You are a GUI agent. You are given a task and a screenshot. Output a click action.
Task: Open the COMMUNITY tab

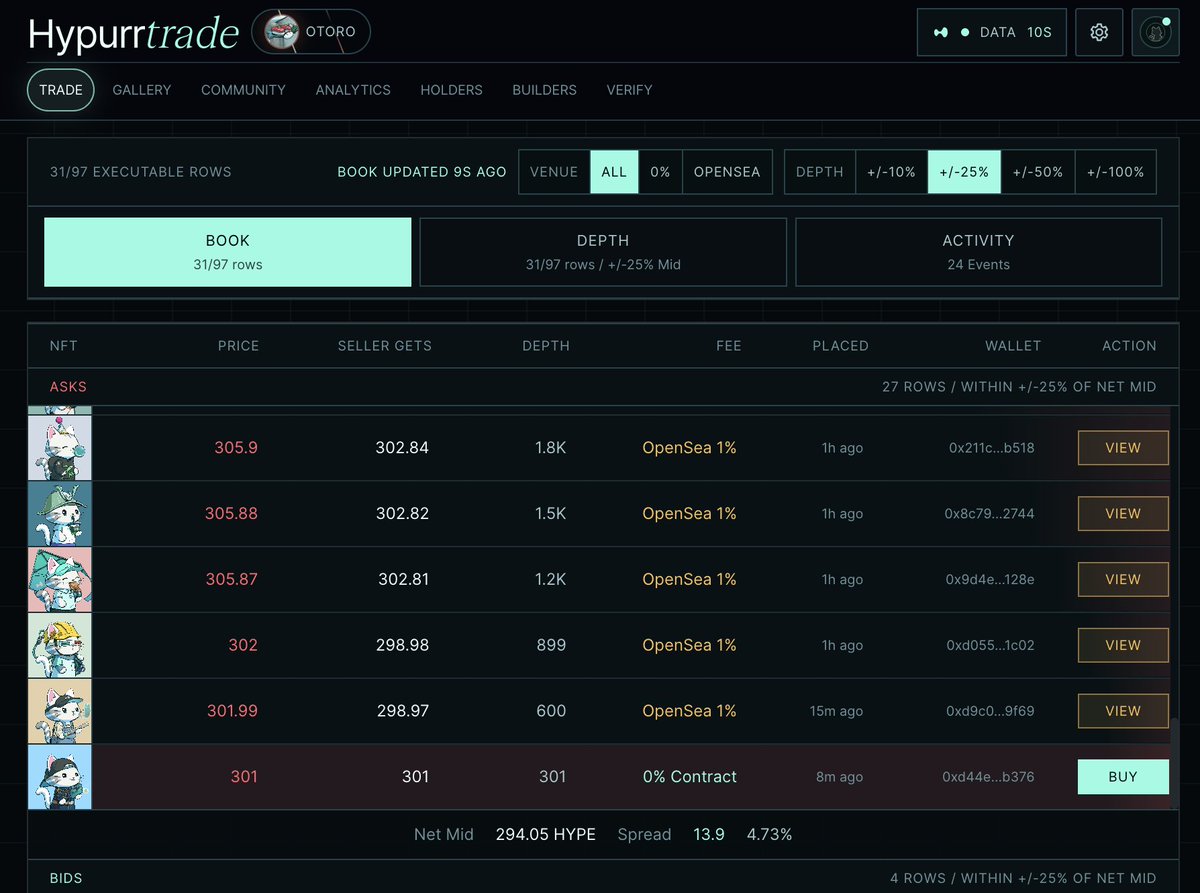243,90
